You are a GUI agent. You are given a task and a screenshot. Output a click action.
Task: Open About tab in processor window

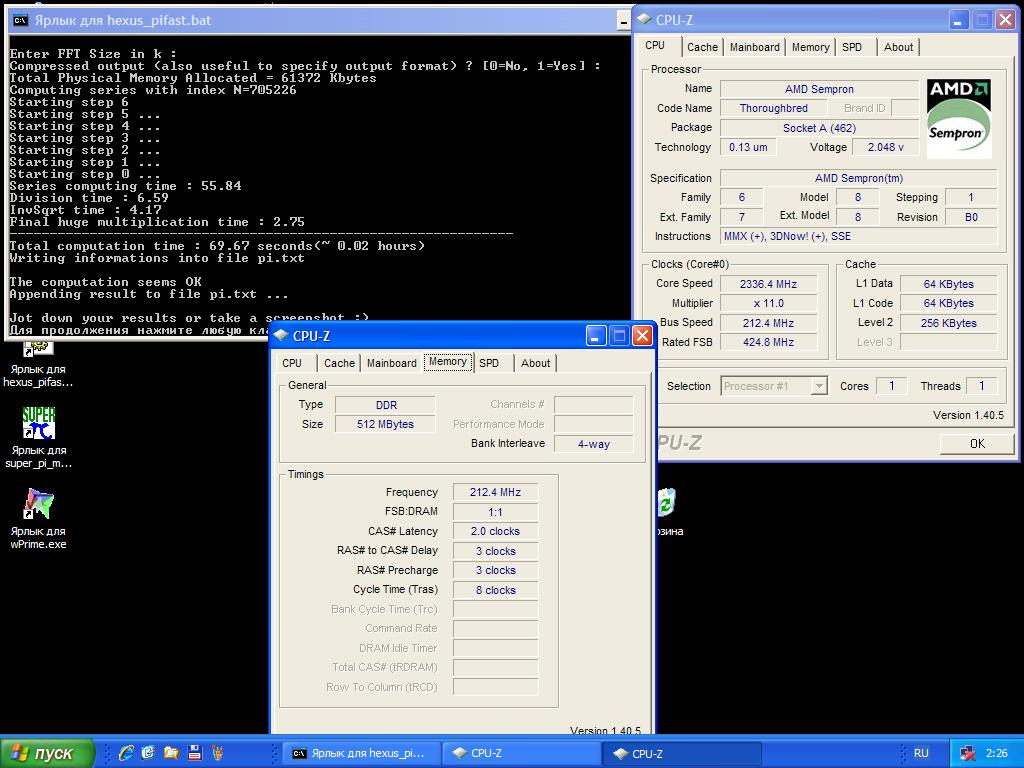[899, 47]
